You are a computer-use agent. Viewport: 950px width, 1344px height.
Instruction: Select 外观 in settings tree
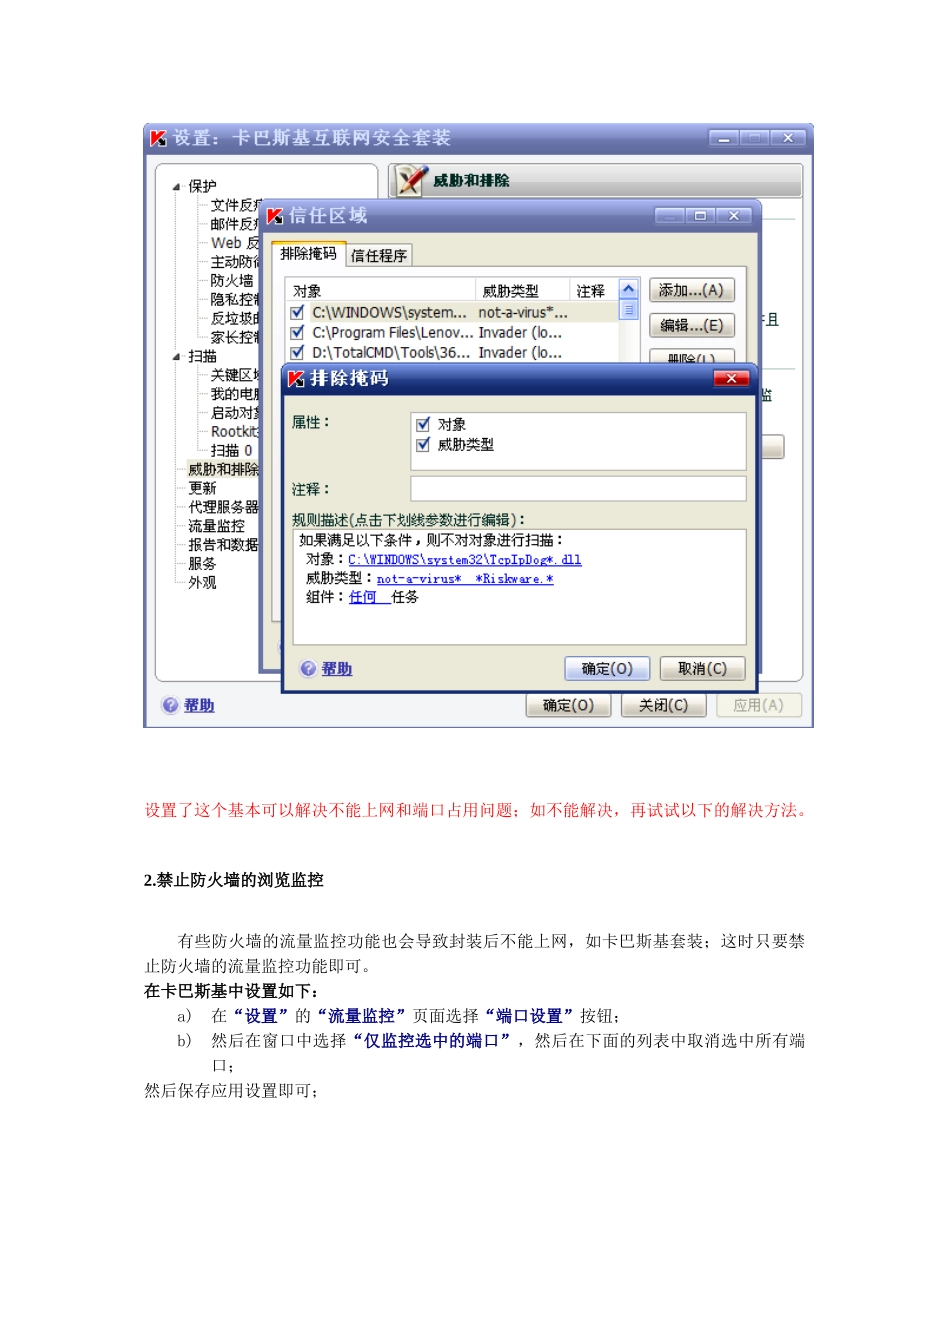(x=202, y=582)
